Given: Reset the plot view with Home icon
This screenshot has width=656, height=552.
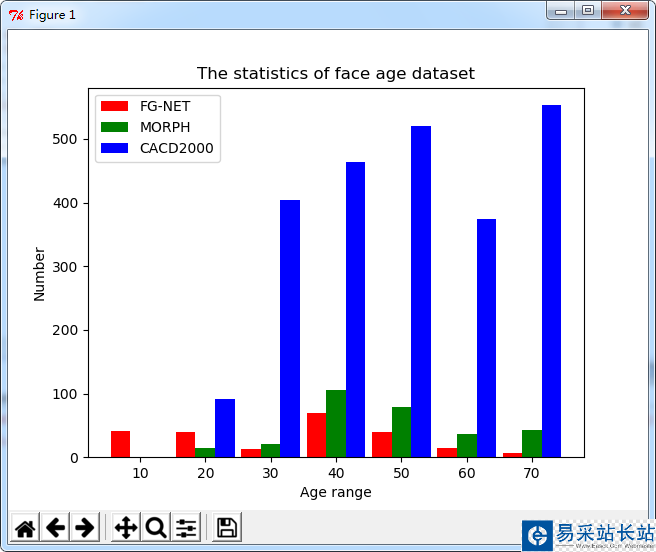Looking at the screenshot, I should 25,527.
